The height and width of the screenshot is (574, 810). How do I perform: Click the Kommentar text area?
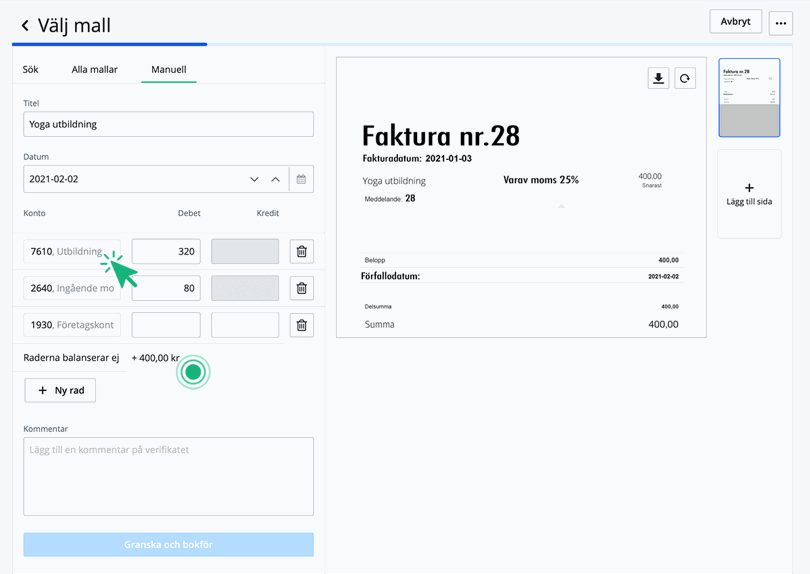[x=168, y=476]
